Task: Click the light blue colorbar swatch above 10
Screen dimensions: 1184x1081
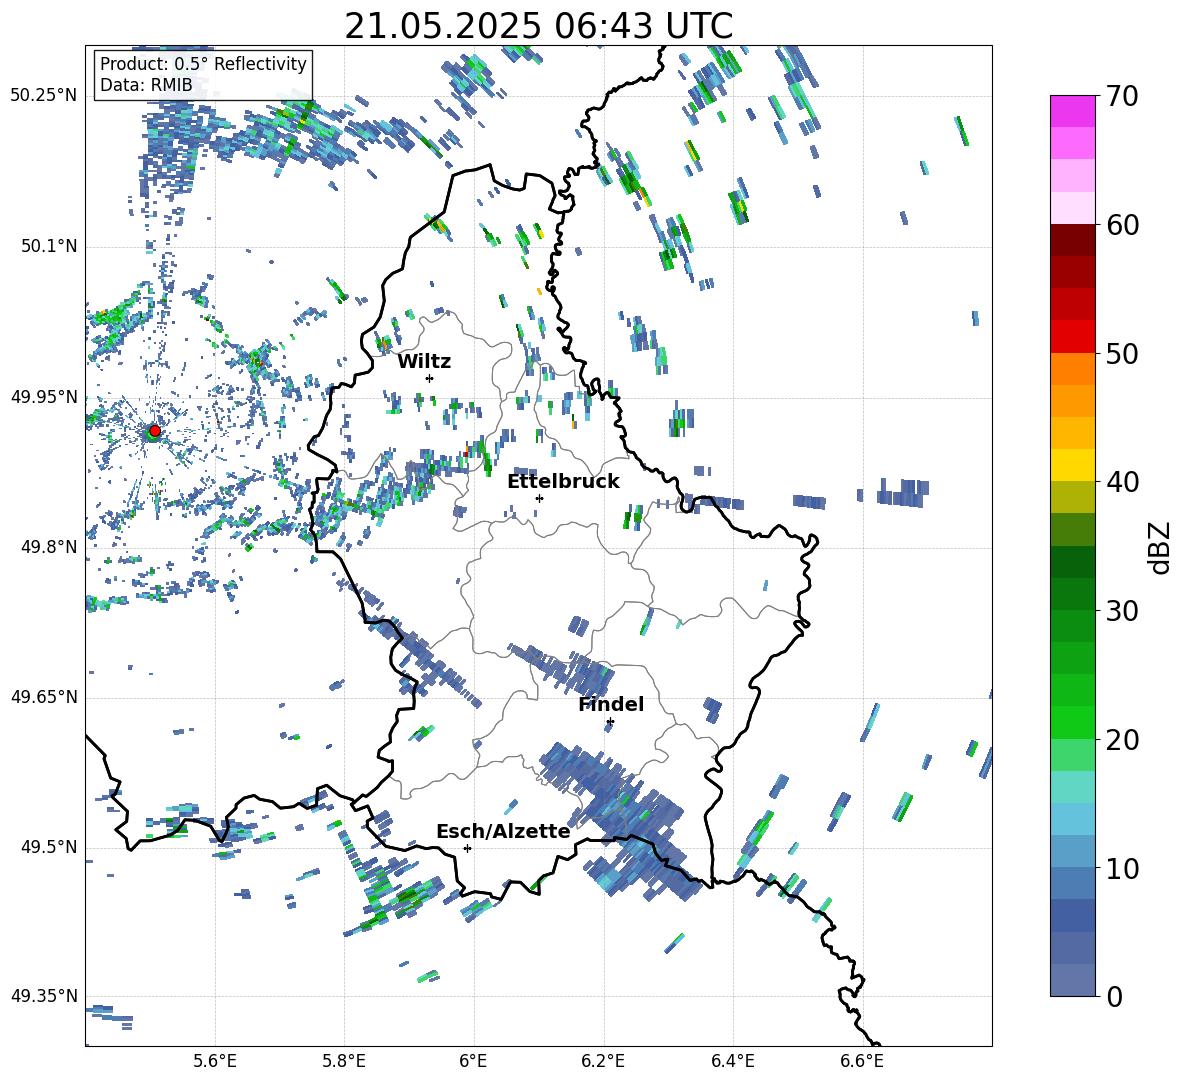Action: (x=1073, y=819)
